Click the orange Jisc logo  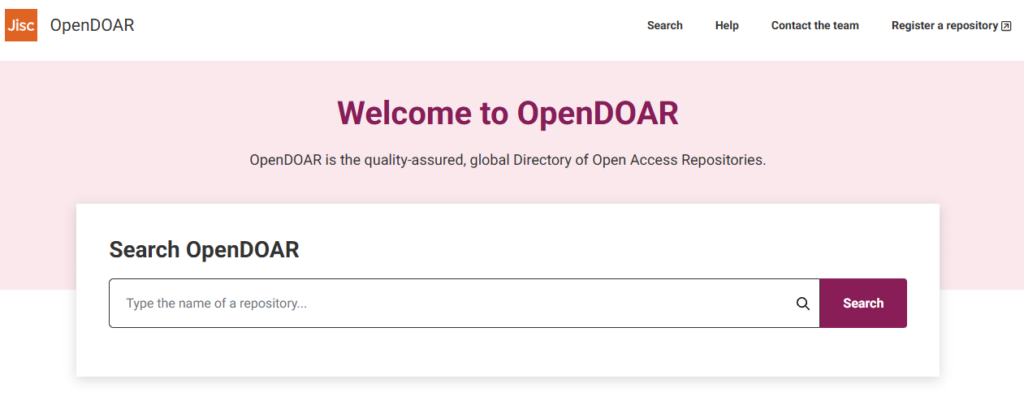[21, 25]
